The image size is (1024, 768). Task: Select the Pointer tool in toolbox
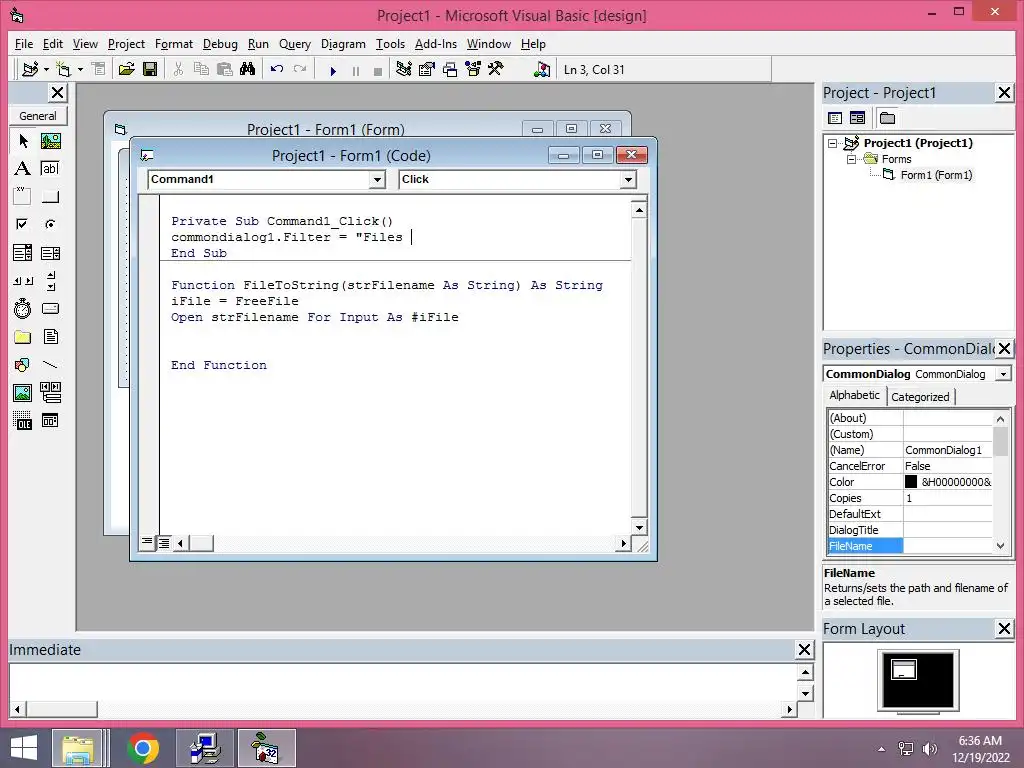(23, 141)
